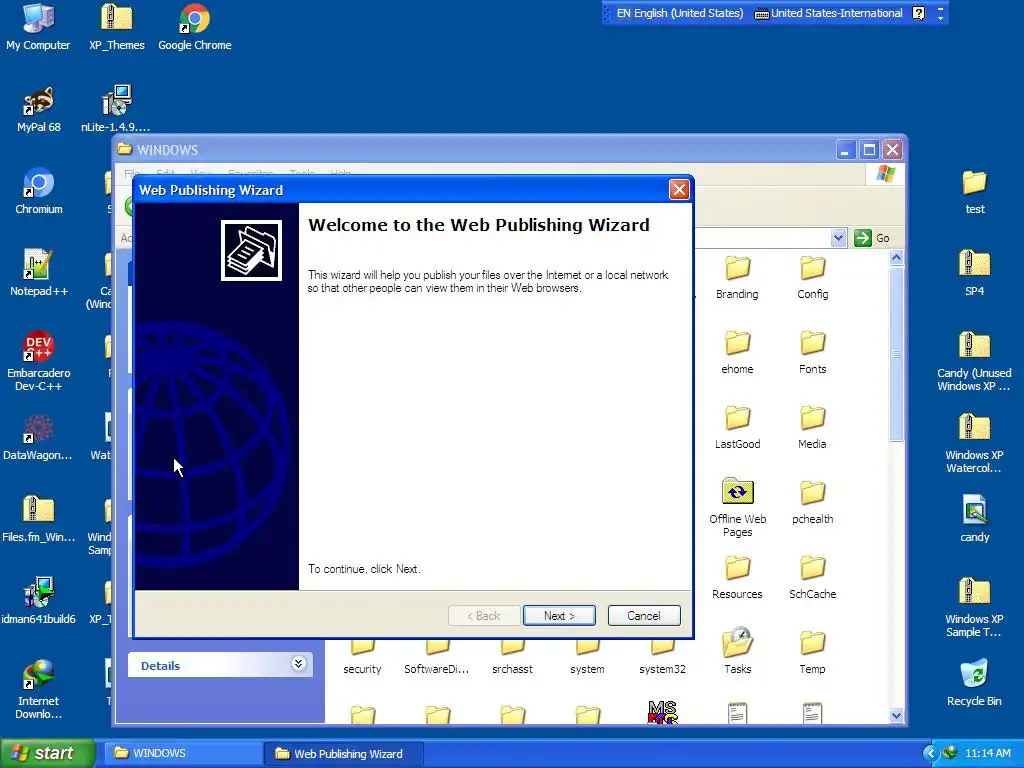
Task: Select the ehome folder in WINDOWS
Action: pyautogui.click(x=737, y=353)
